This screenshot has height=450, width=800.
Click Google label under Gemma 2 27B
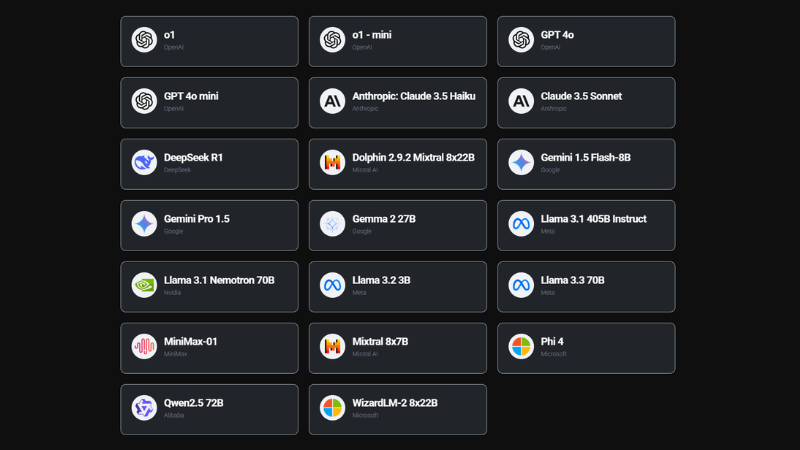pyautogui.click(x=362, y=232)
